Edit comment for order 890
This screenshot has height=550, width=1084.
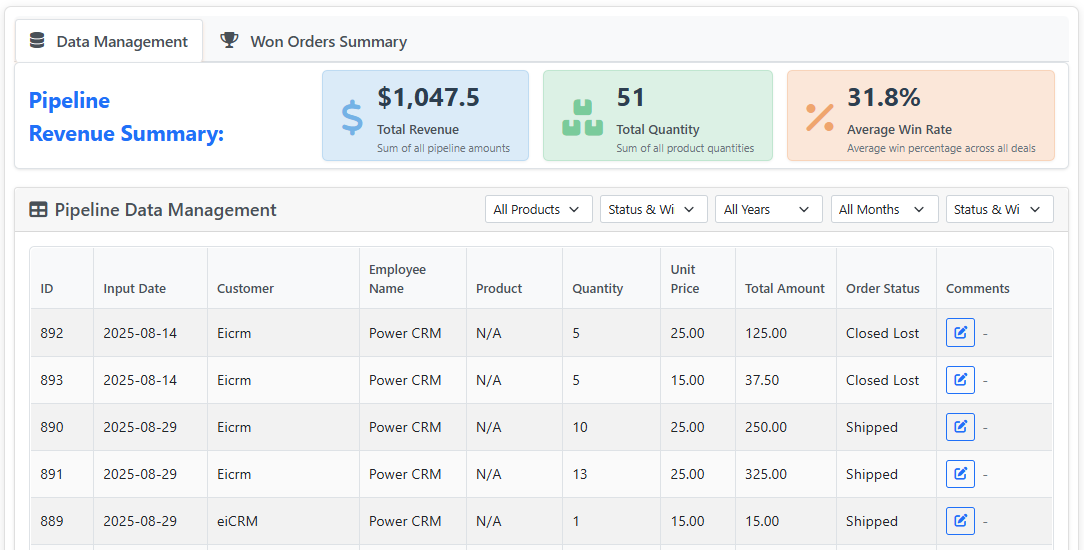click(960, 426)
